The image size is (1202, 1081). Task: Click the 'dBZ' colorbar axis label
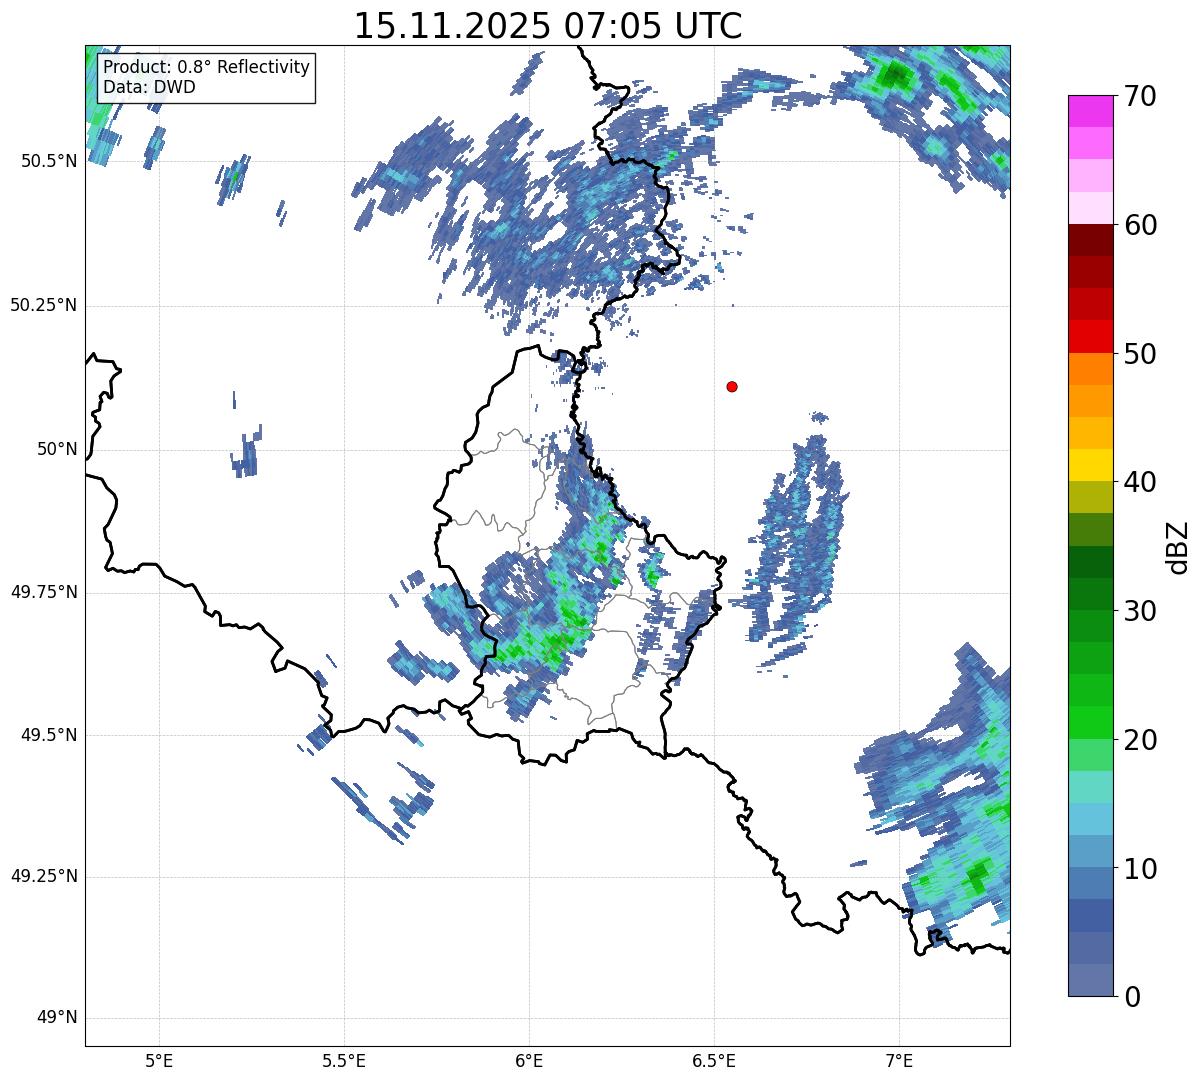pyautogui.click(x=1179, y=546)
